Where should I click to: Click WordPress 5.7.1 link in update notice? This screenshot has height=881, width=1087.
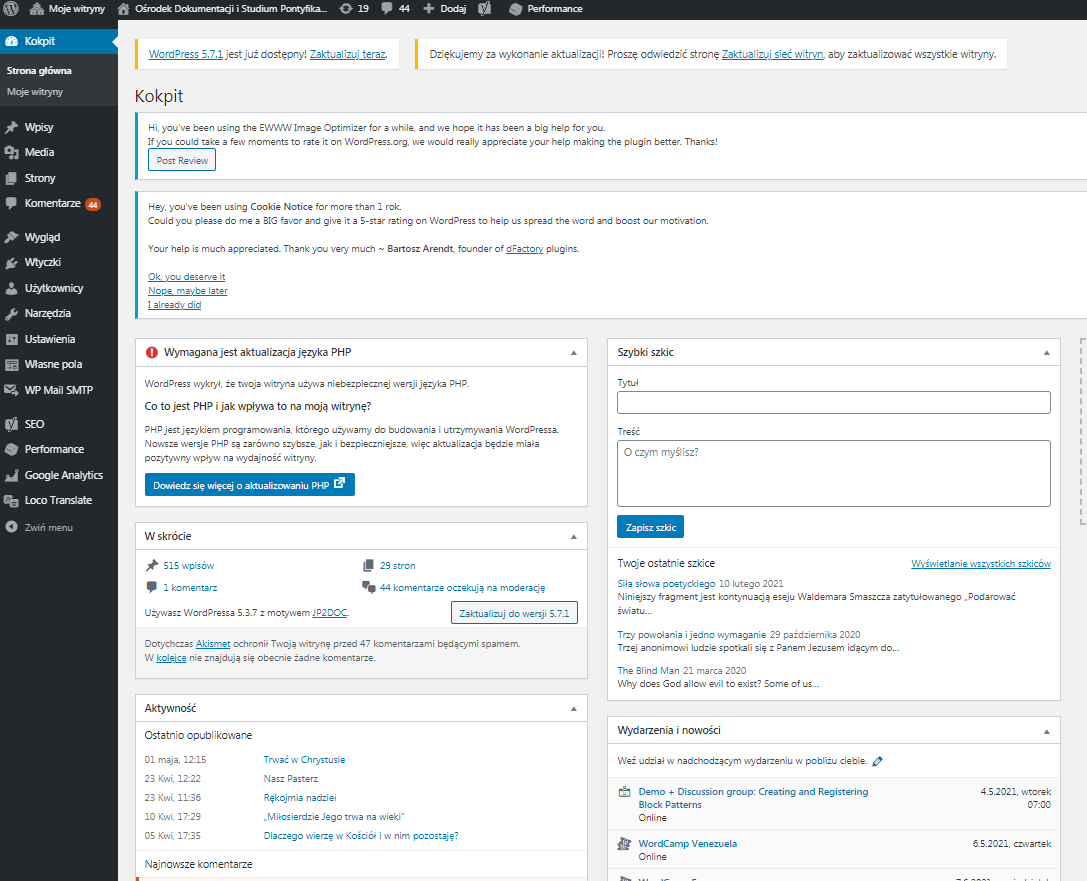[186, 54]
